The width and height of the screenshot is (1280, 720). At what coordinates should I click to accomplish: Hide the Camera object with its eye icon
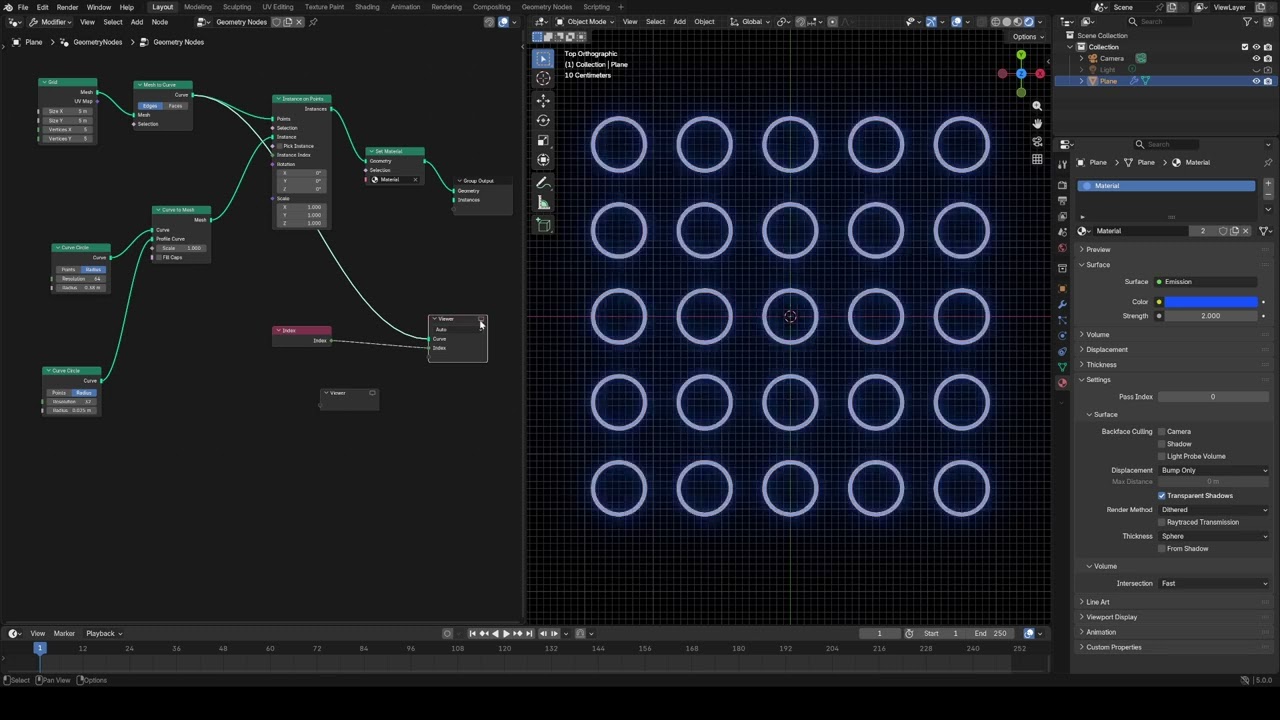click(1256, 58)
